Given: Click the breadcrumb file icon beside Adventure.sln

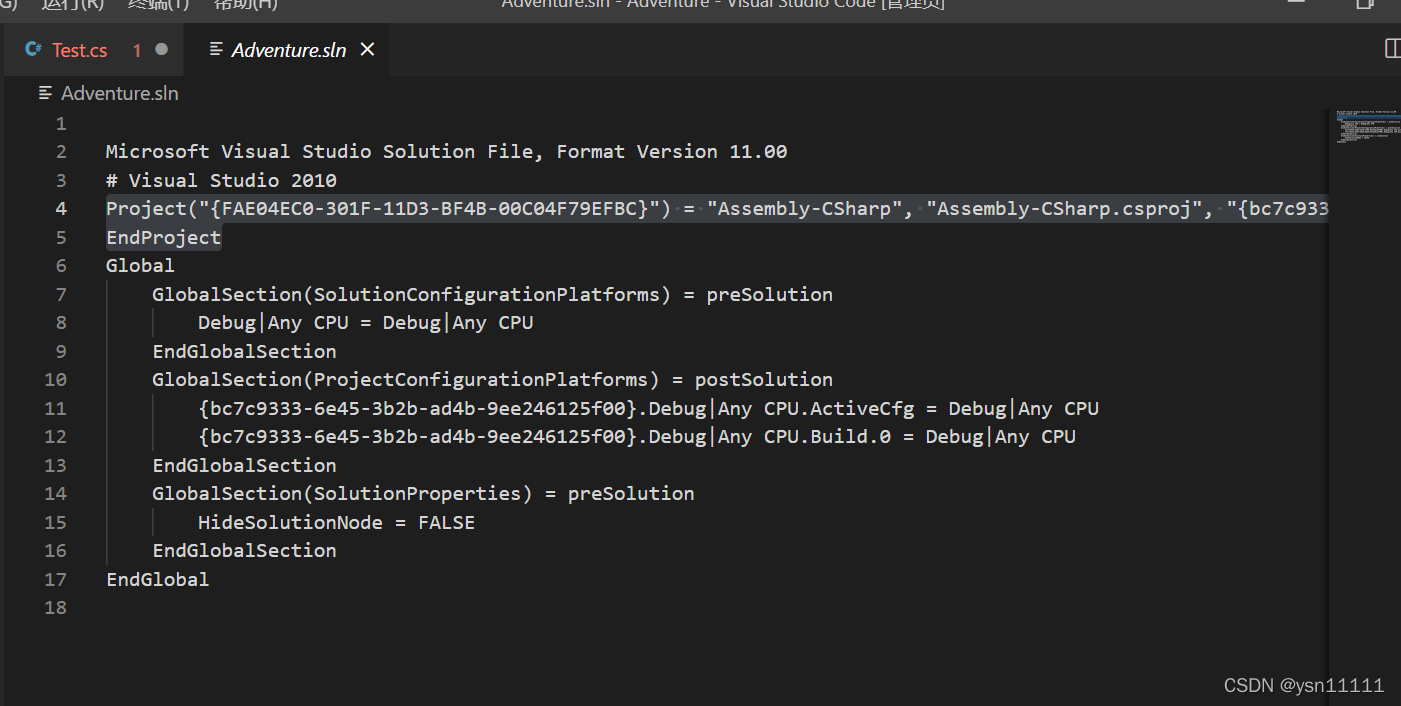Looking at the screenshot, I should 45,93.
